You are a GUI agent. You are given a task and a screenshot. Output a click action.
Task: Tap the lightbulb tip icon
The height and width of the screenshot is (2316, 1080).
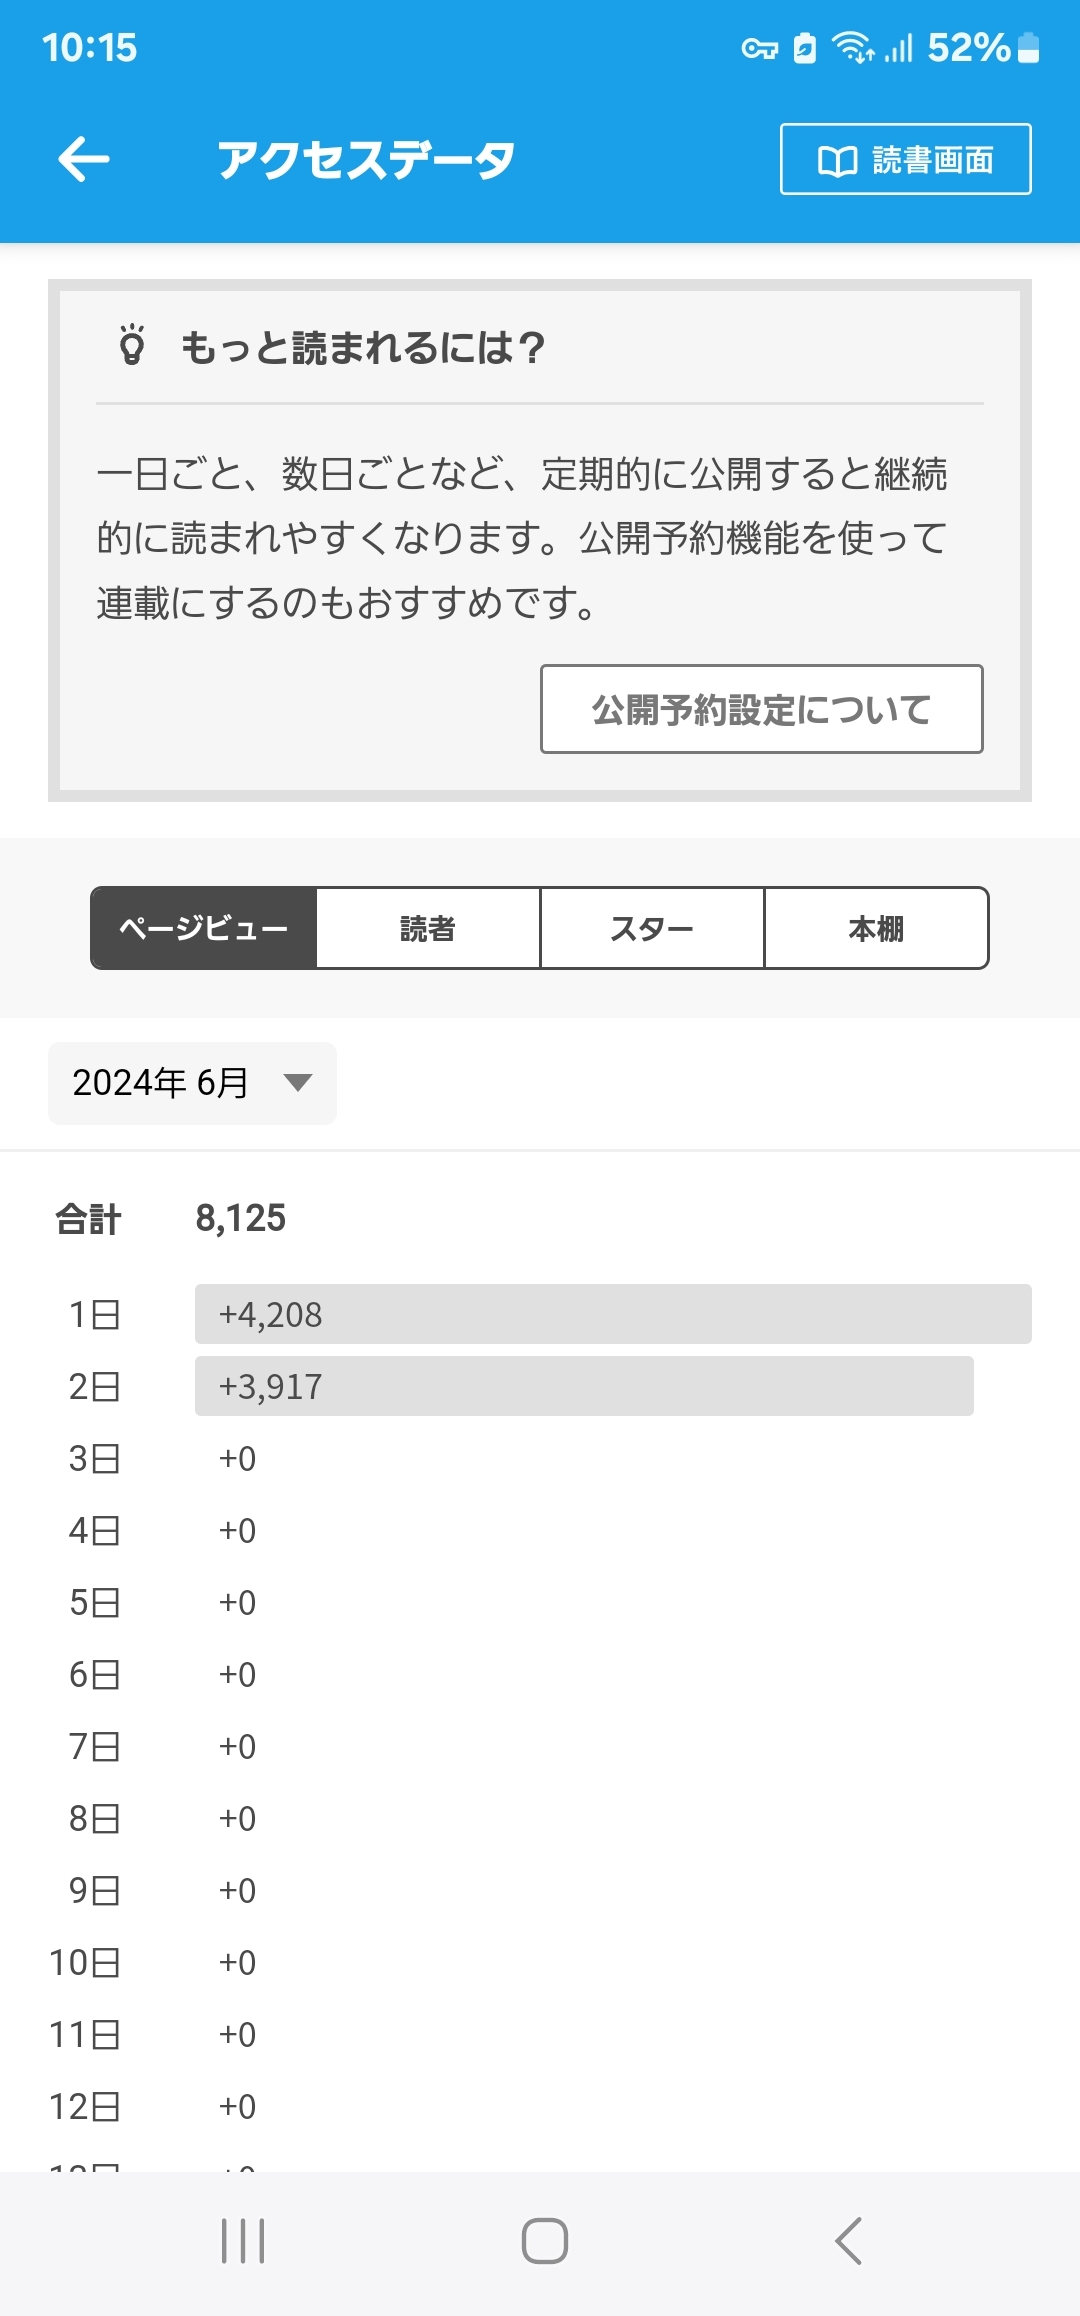132,345
